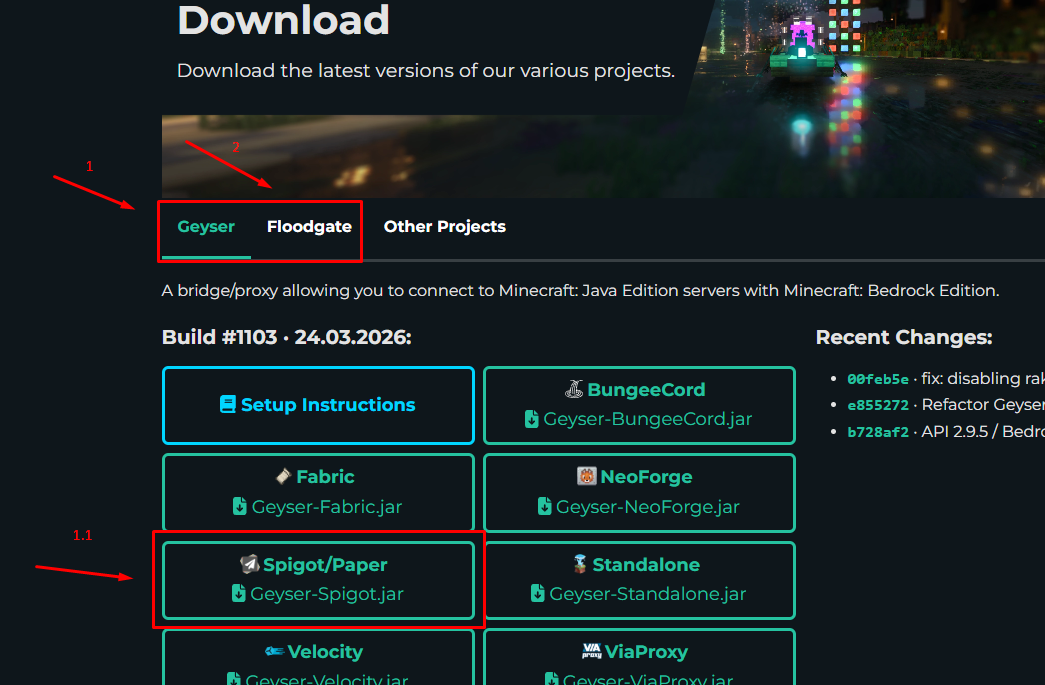This screenshot has width=1045, height=685.
Task: Click the Recent Changes heading
Action: pyautogui.click(x=904, y=337)
